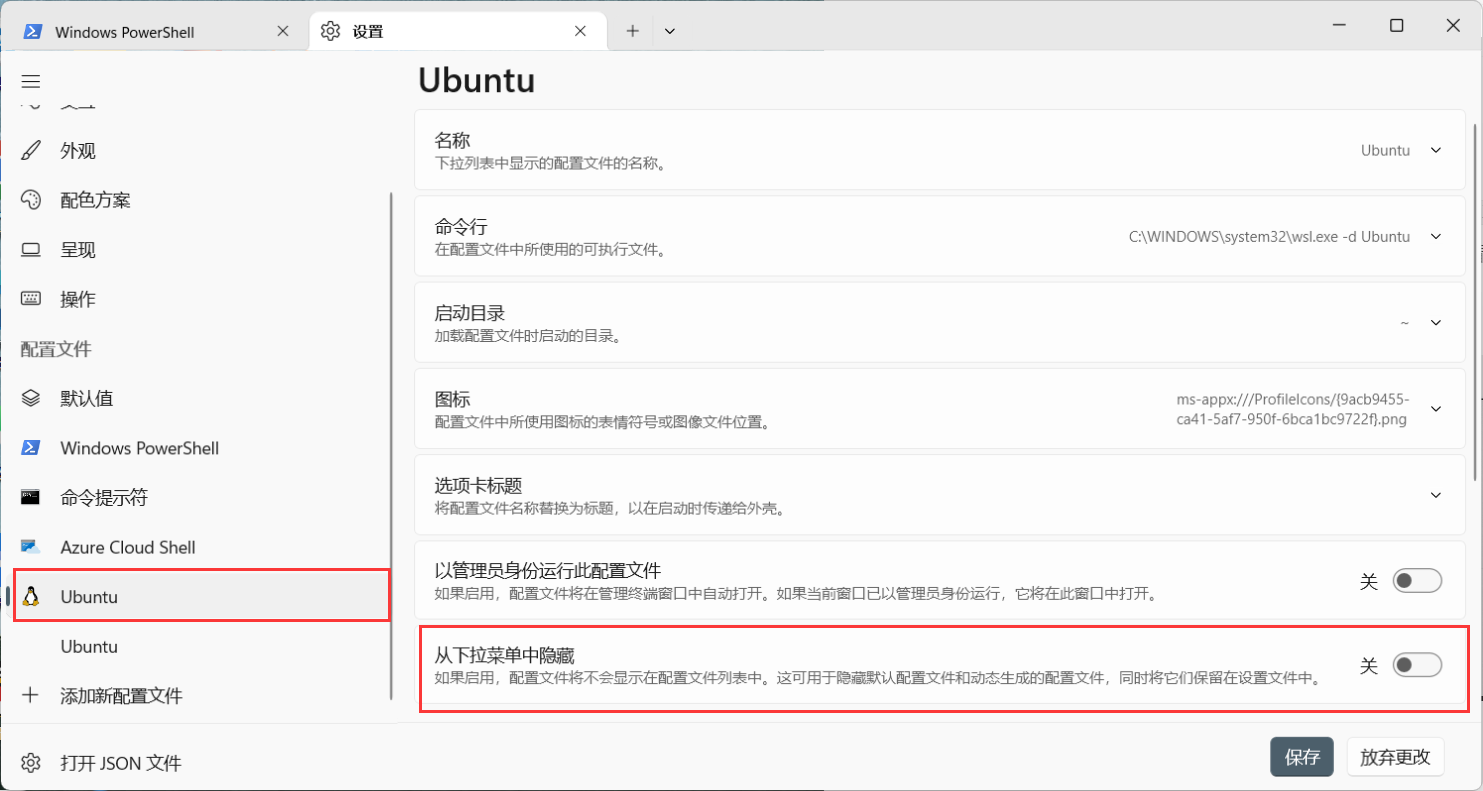
Task: Toggle 从下拉菜单中隐藏 switch
Action: click(x=1417, y=664)
